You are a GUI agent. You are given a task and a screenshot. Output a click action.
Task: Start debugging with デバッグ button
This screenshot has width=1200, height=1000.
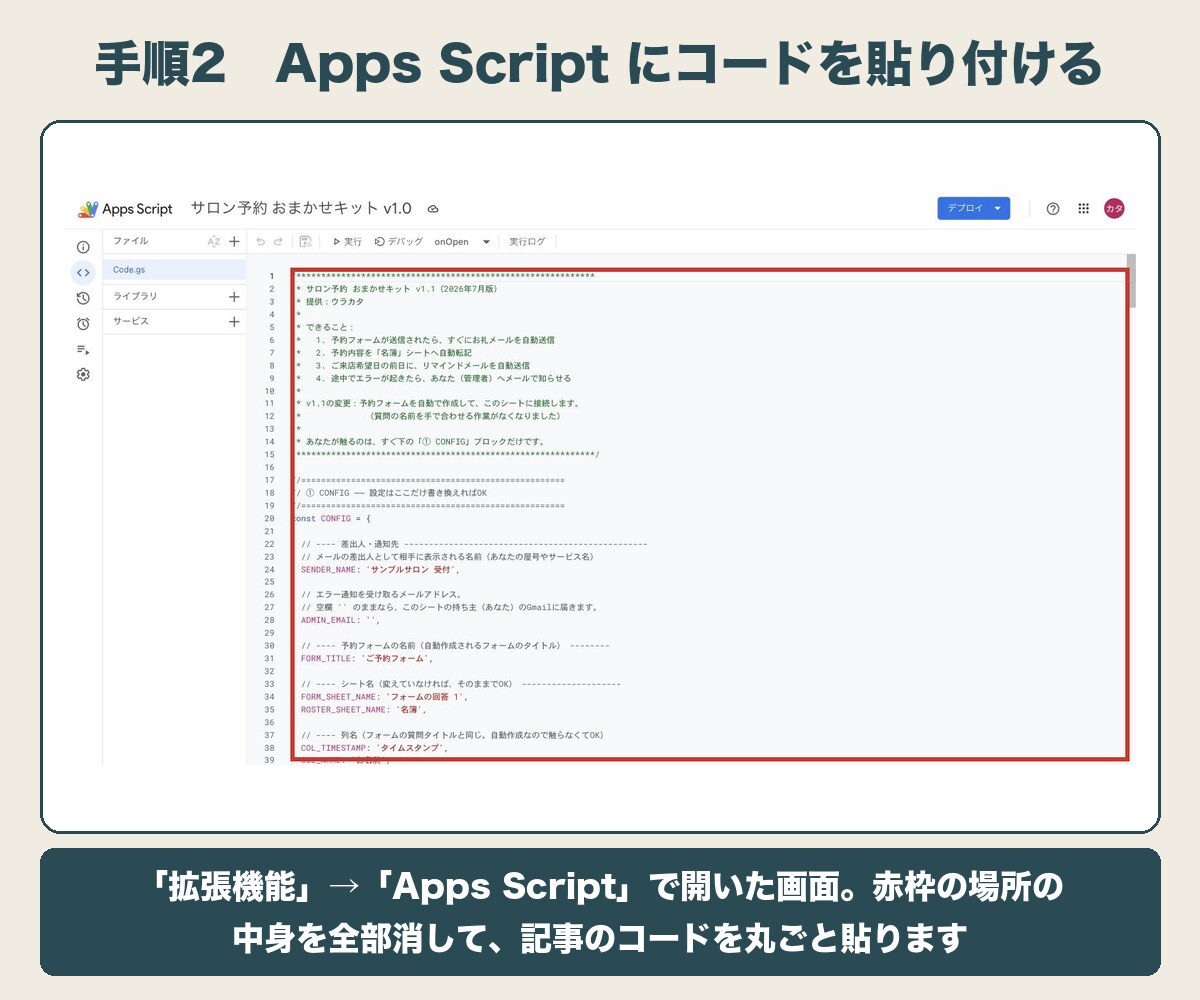(x=399, y=241)
